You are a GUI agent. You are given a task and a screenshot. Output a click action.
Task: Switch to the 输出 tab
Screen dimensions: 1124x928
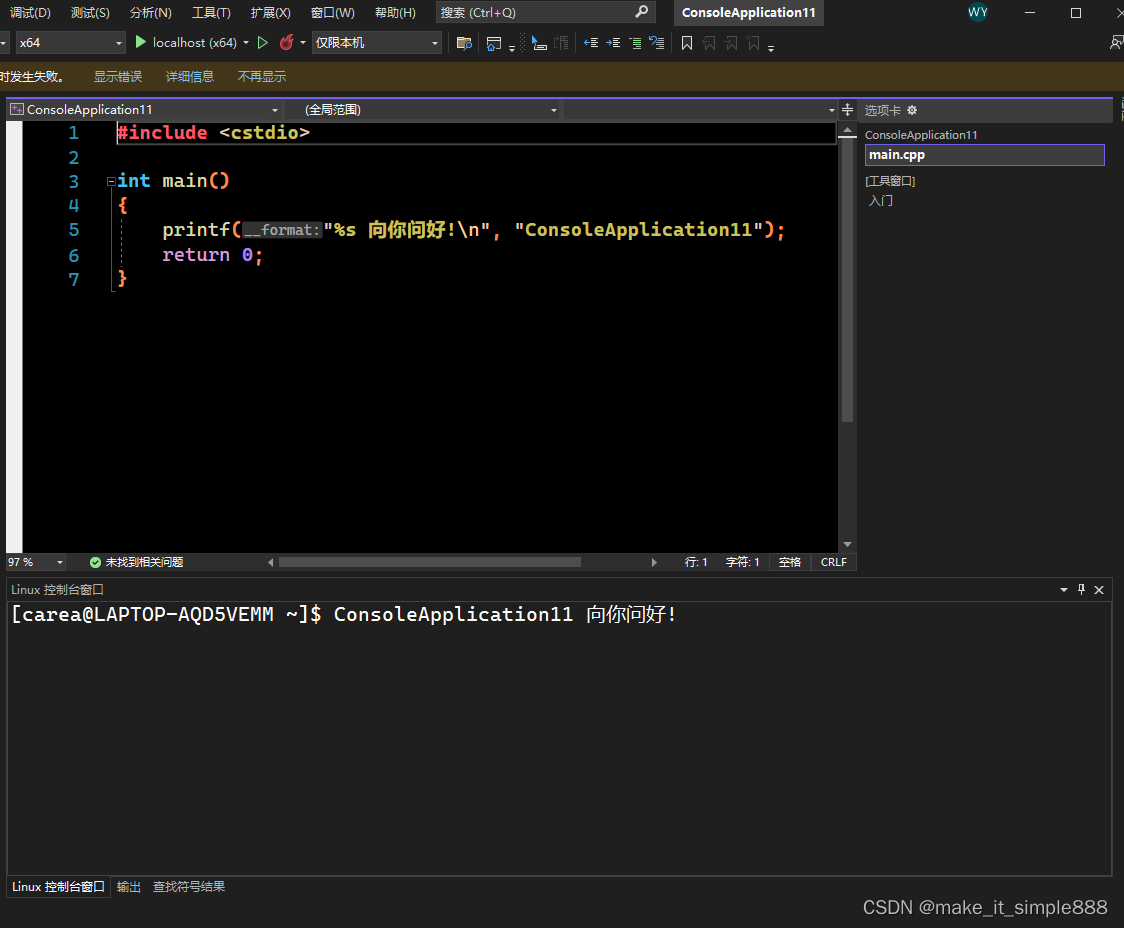coord(128,886)
